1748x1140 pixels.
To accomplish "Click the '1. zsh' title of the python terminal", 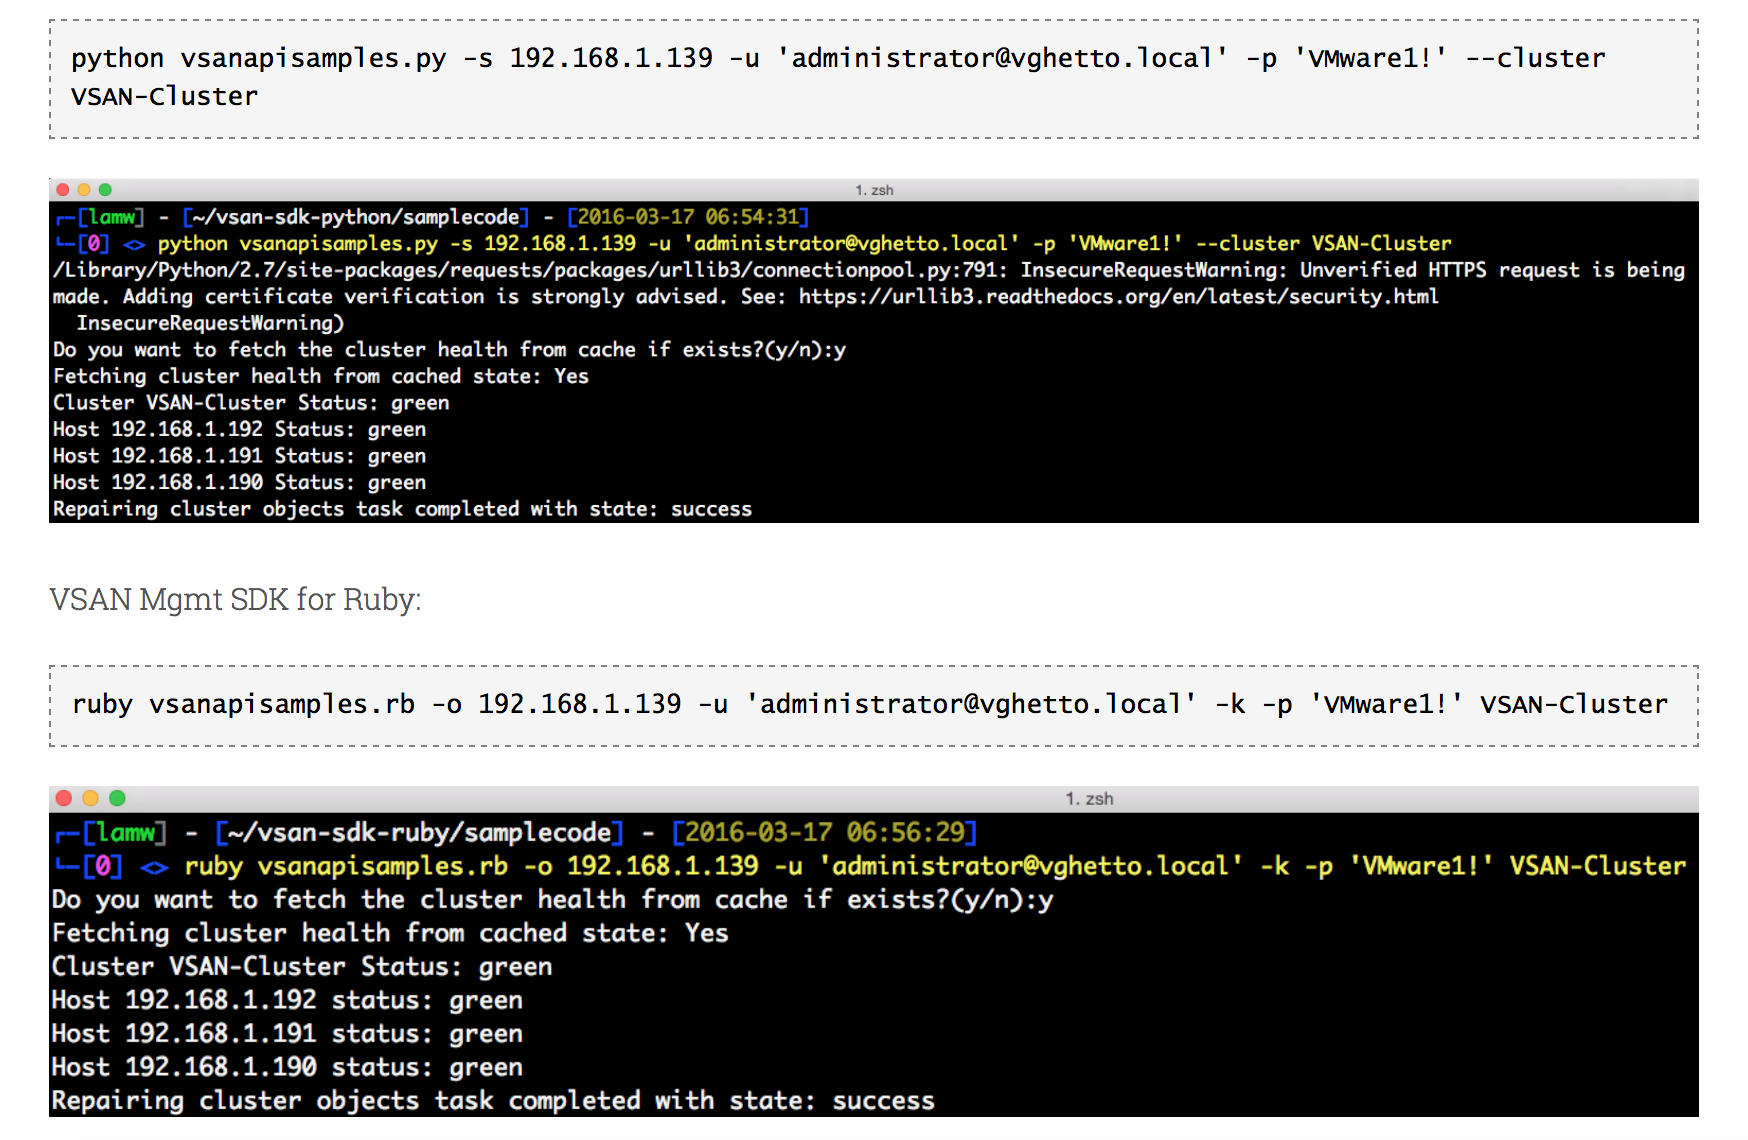I will click(x=874, y=190).
